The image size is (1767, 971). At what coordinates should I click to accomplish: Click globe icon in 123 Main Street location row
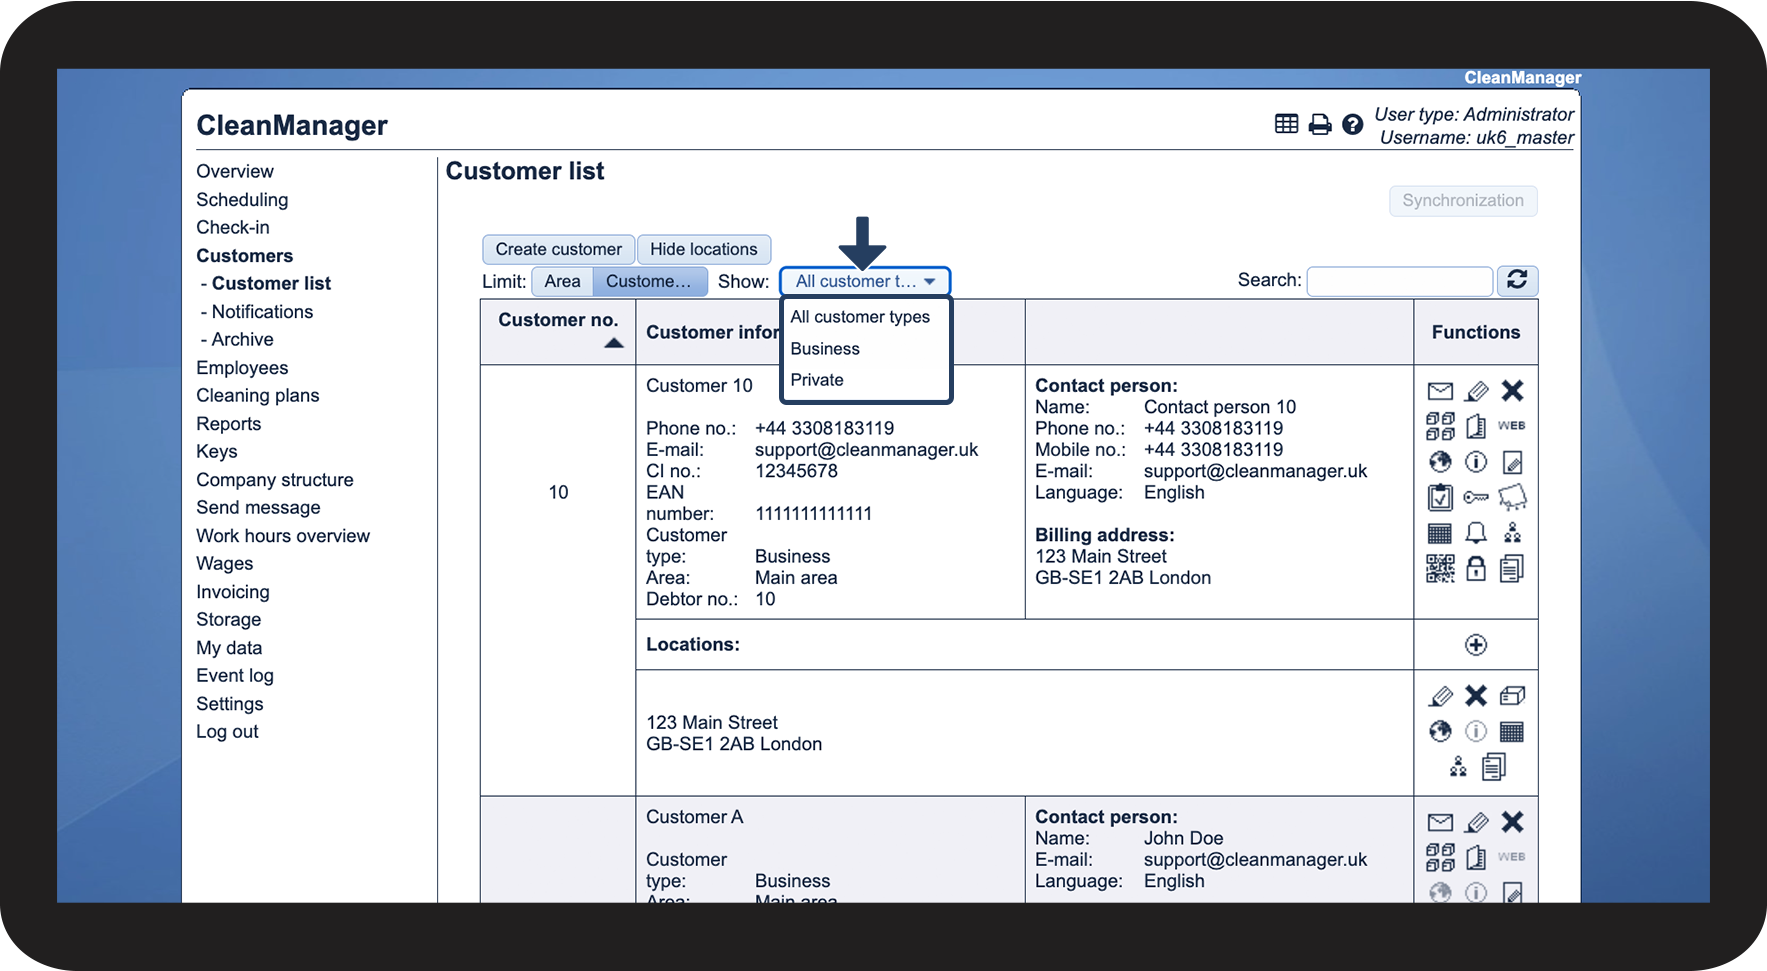pyautogui.click(x=1440, y=731)
